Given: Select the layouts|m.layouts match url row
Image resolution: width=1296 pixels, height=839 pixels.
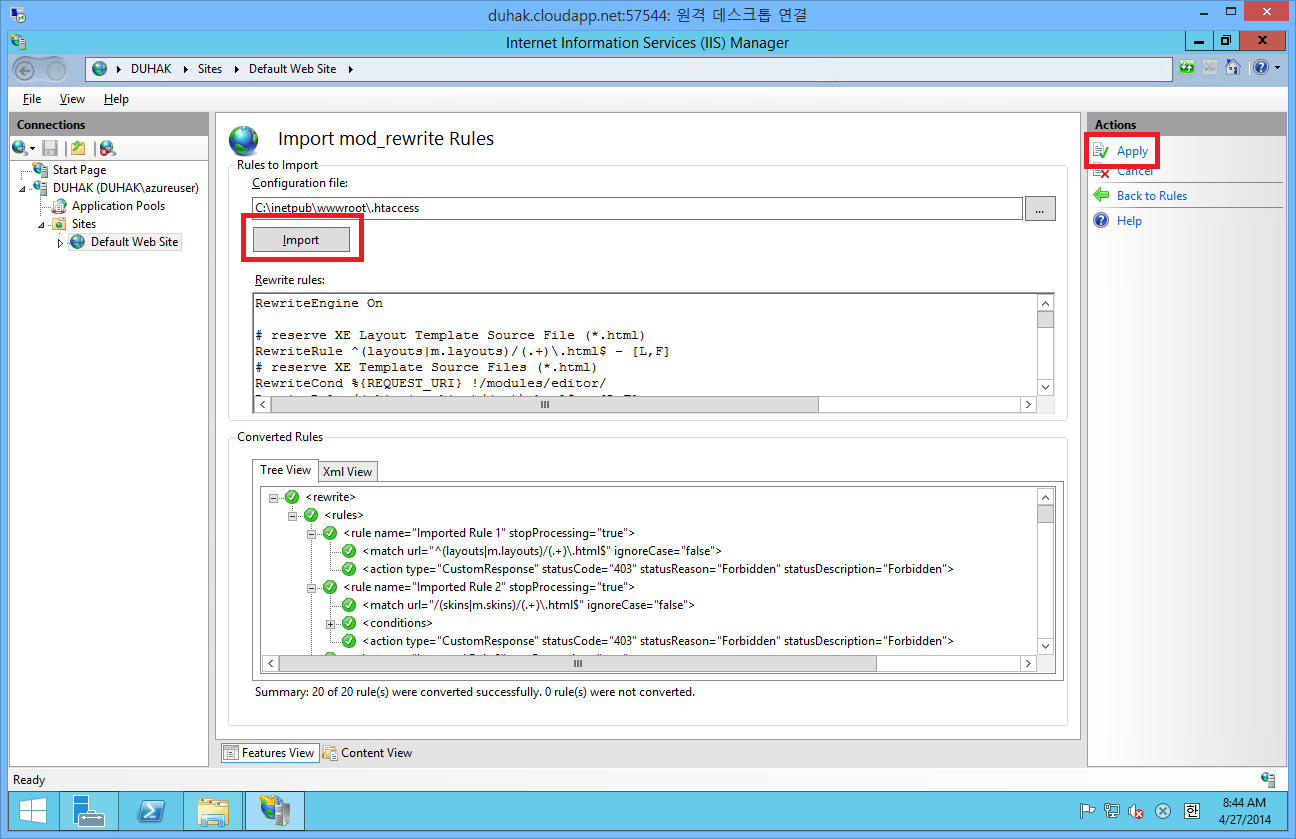Looking at the screenshot, I should [542, 551].
